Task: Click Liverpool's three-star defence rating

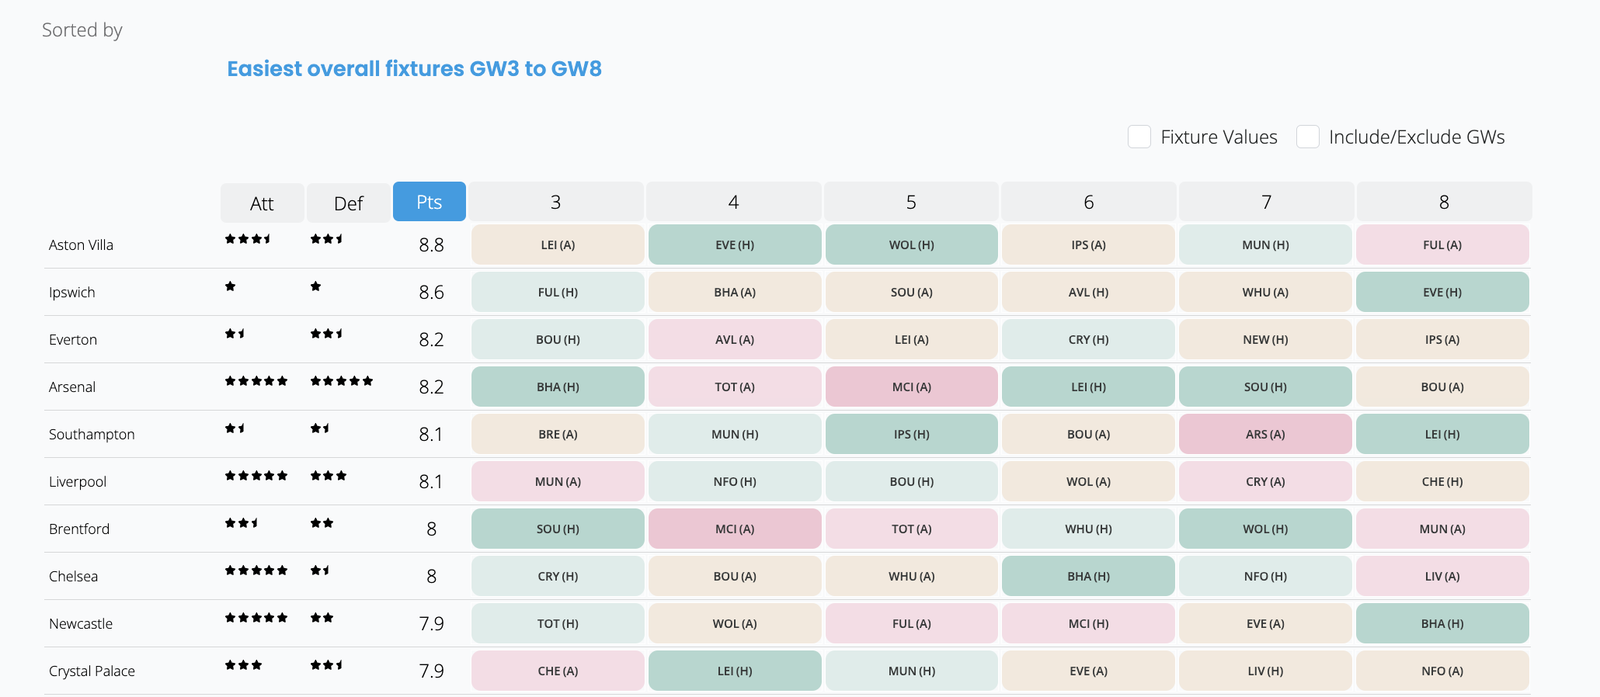Action: pyautogui.click(x=328, y=476)
